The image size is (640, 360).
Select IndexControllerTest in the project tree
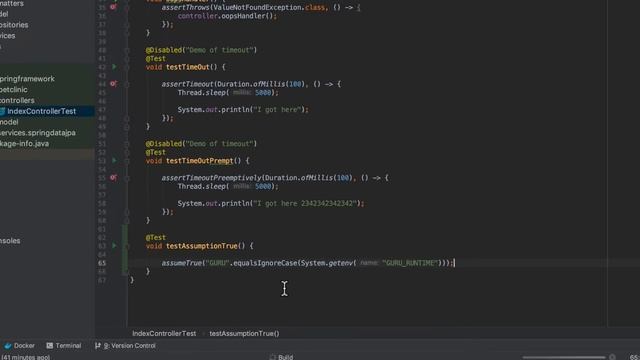(x=41, y=111)
